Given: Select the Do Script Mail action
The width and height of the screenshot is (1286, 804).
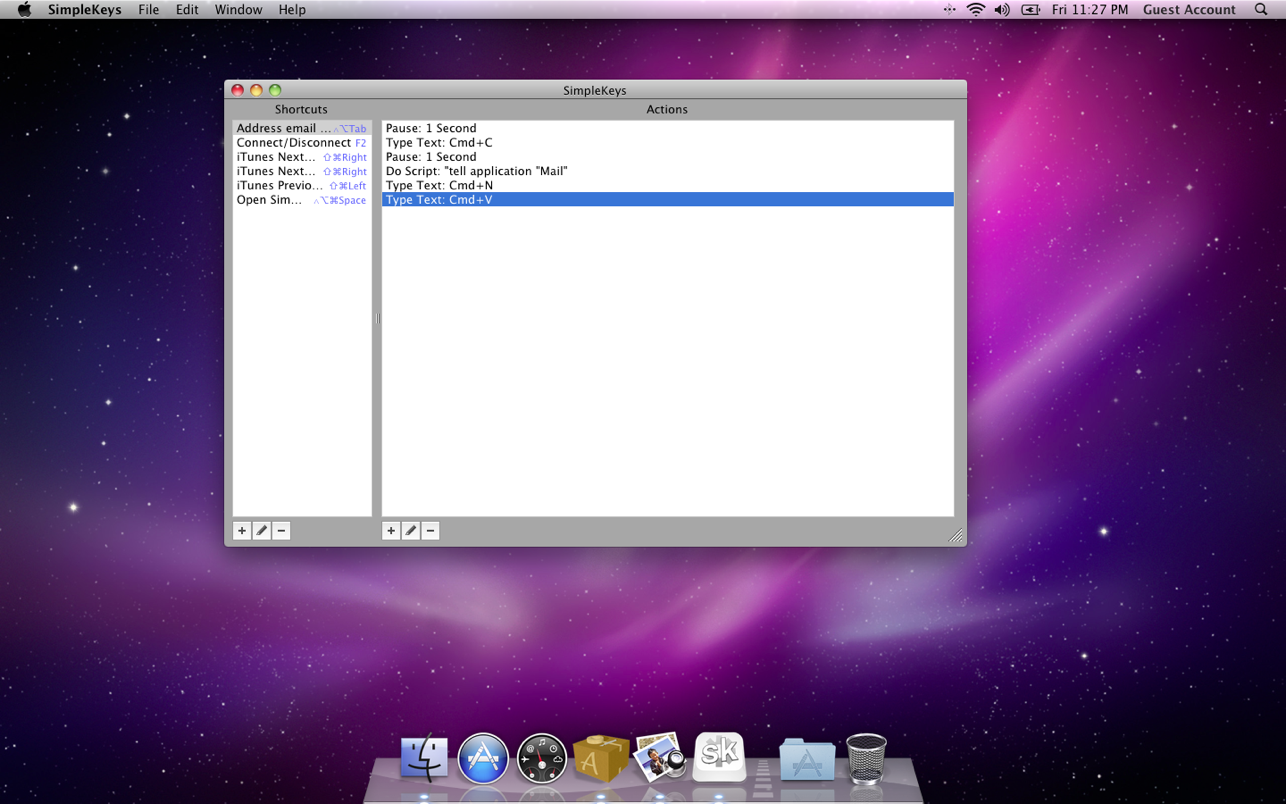Looking at the screenshot, I should [476, 171].
